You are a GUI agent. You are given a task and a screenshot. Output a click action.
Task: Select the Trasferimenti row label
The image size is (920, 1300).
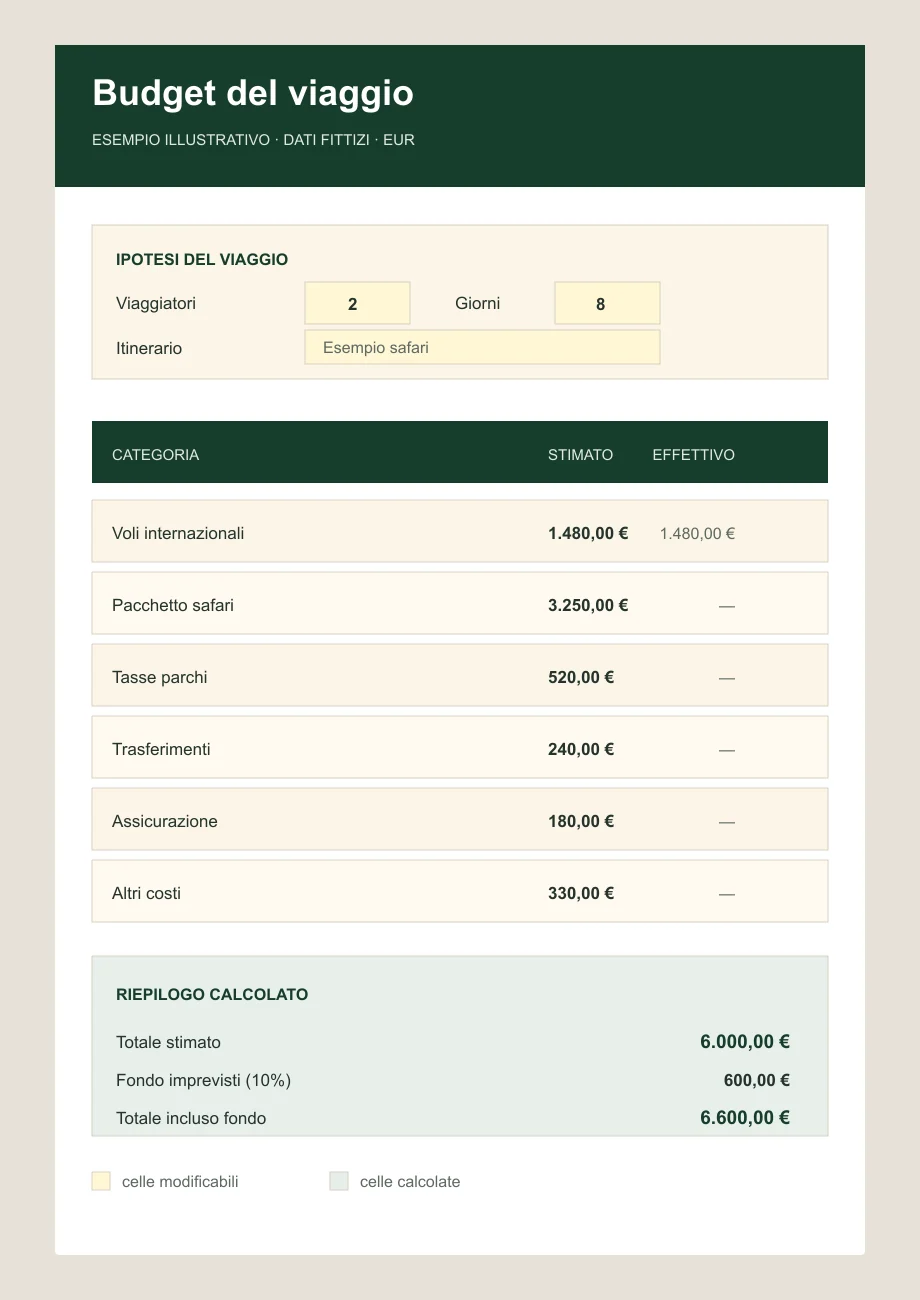[161, 749]
